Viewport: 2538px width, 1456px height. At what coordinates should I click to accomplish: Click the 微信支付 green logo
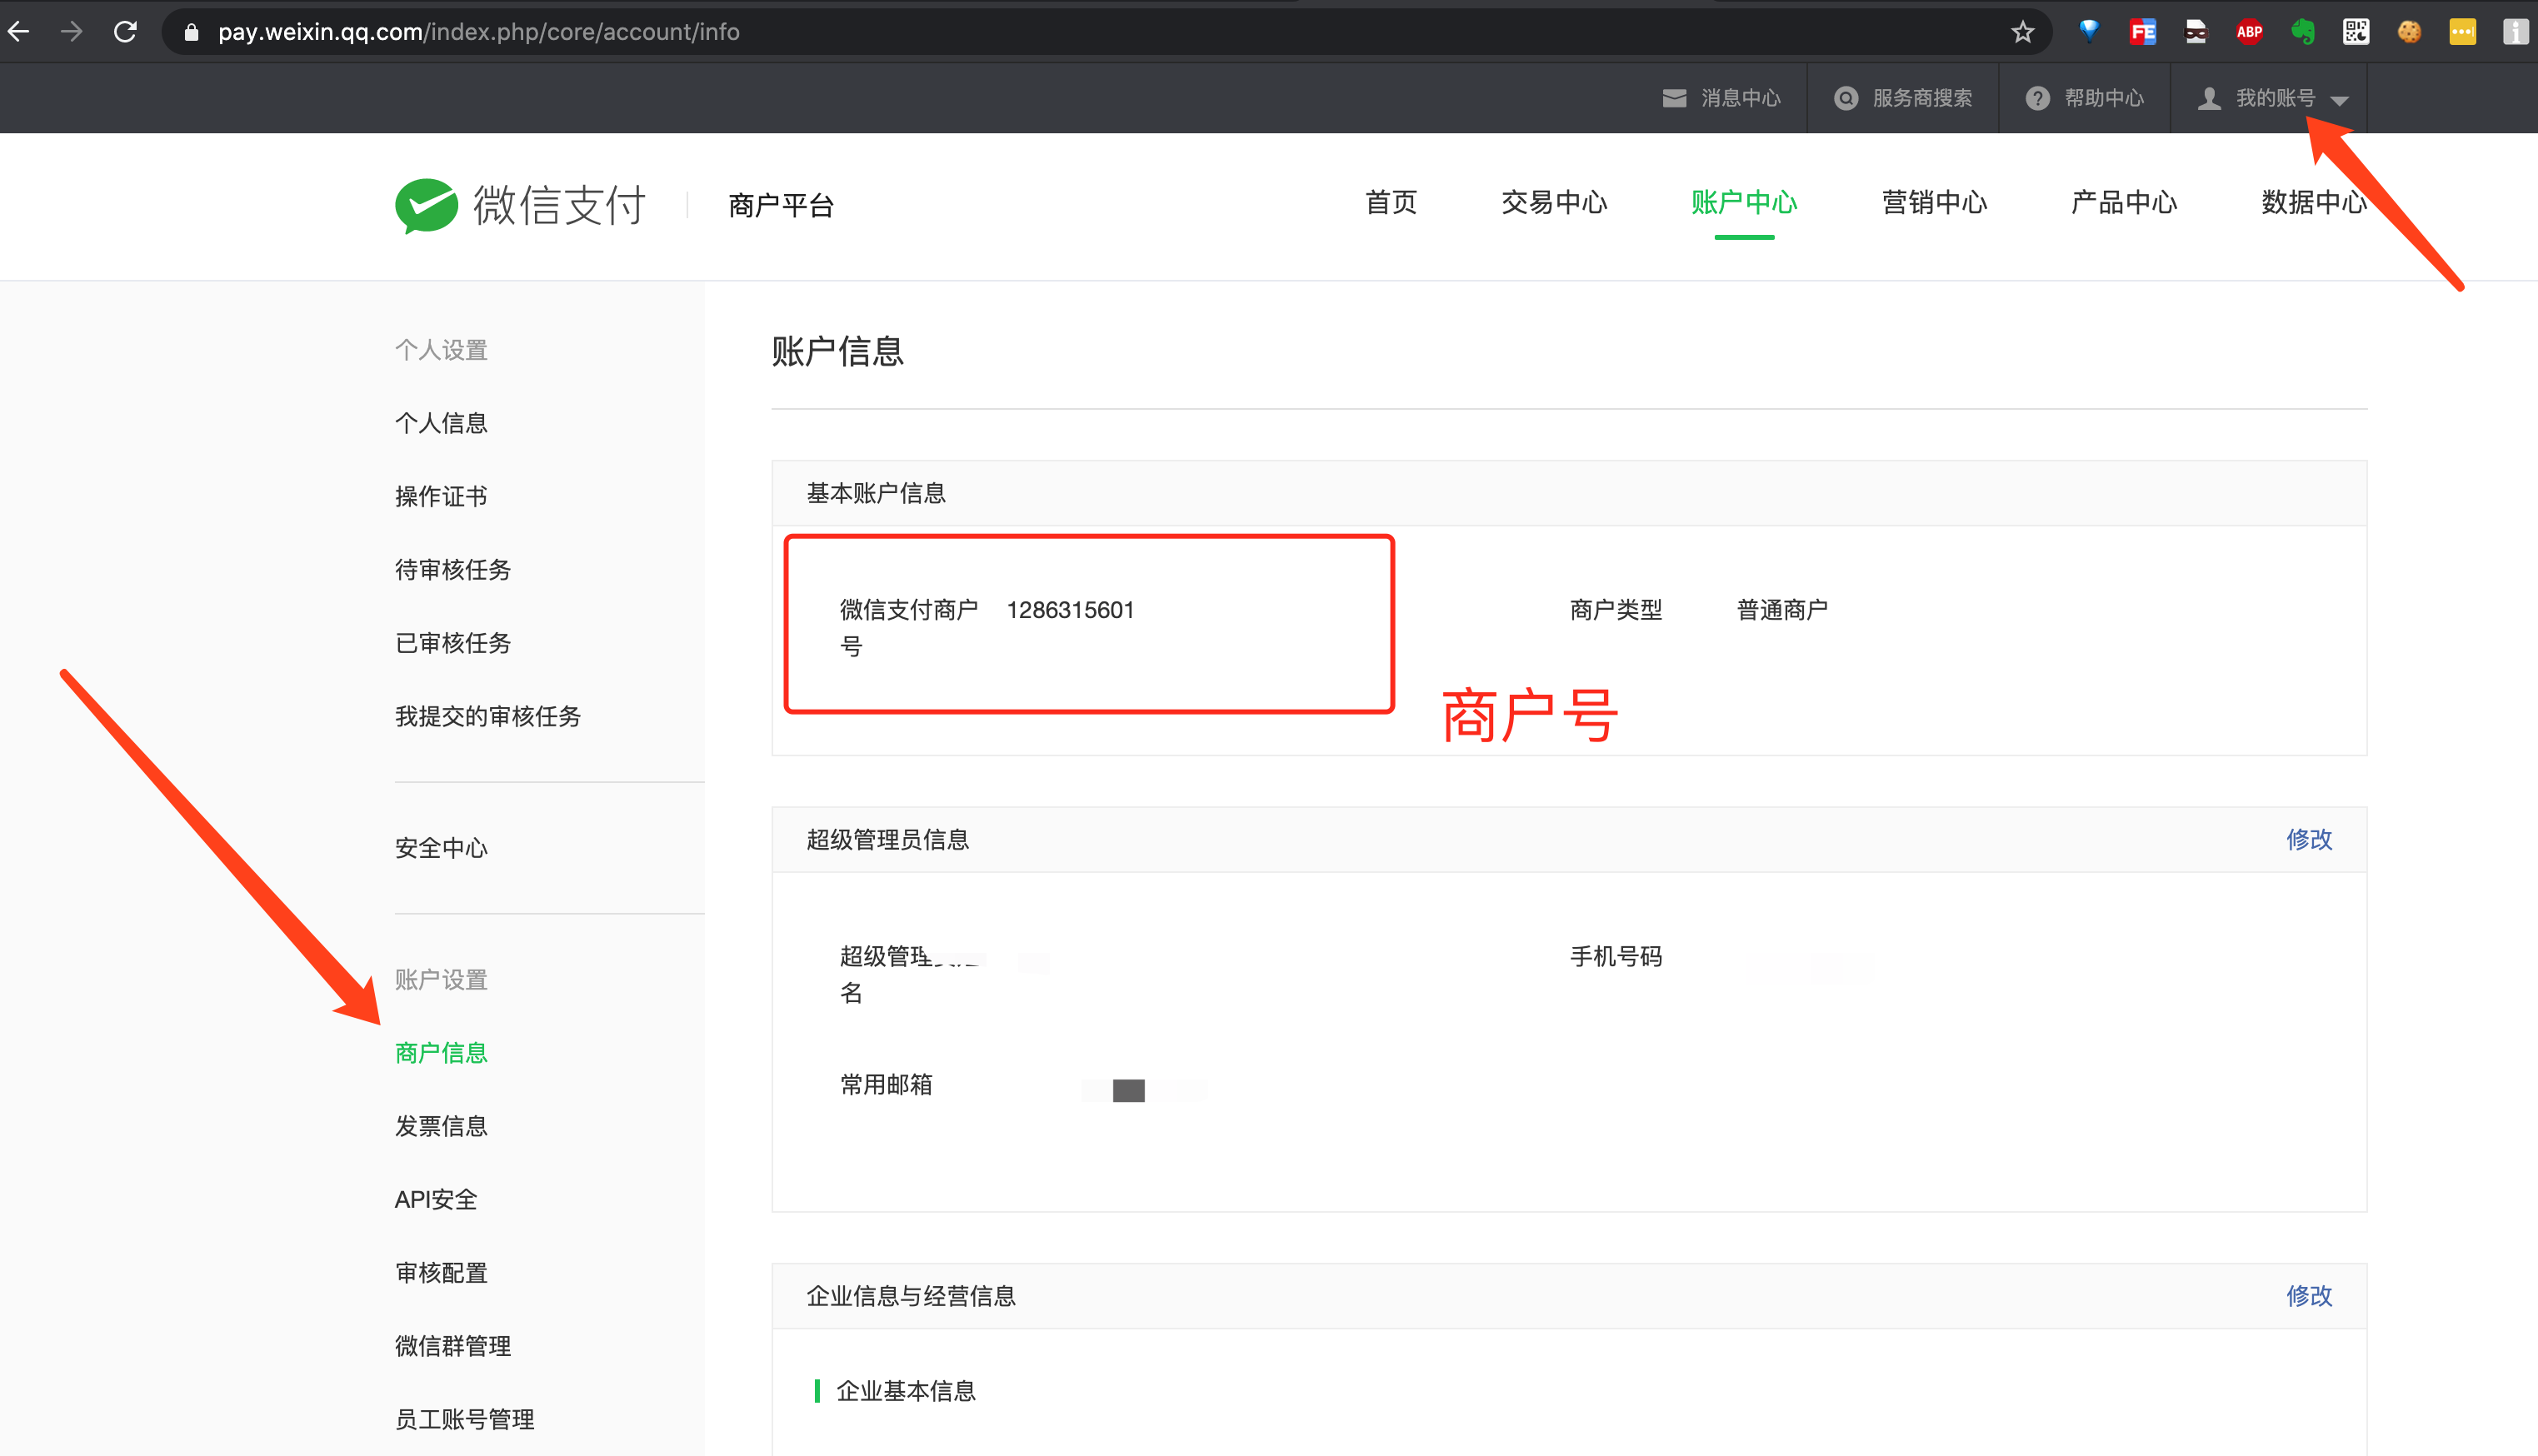(x=427, y=205)
